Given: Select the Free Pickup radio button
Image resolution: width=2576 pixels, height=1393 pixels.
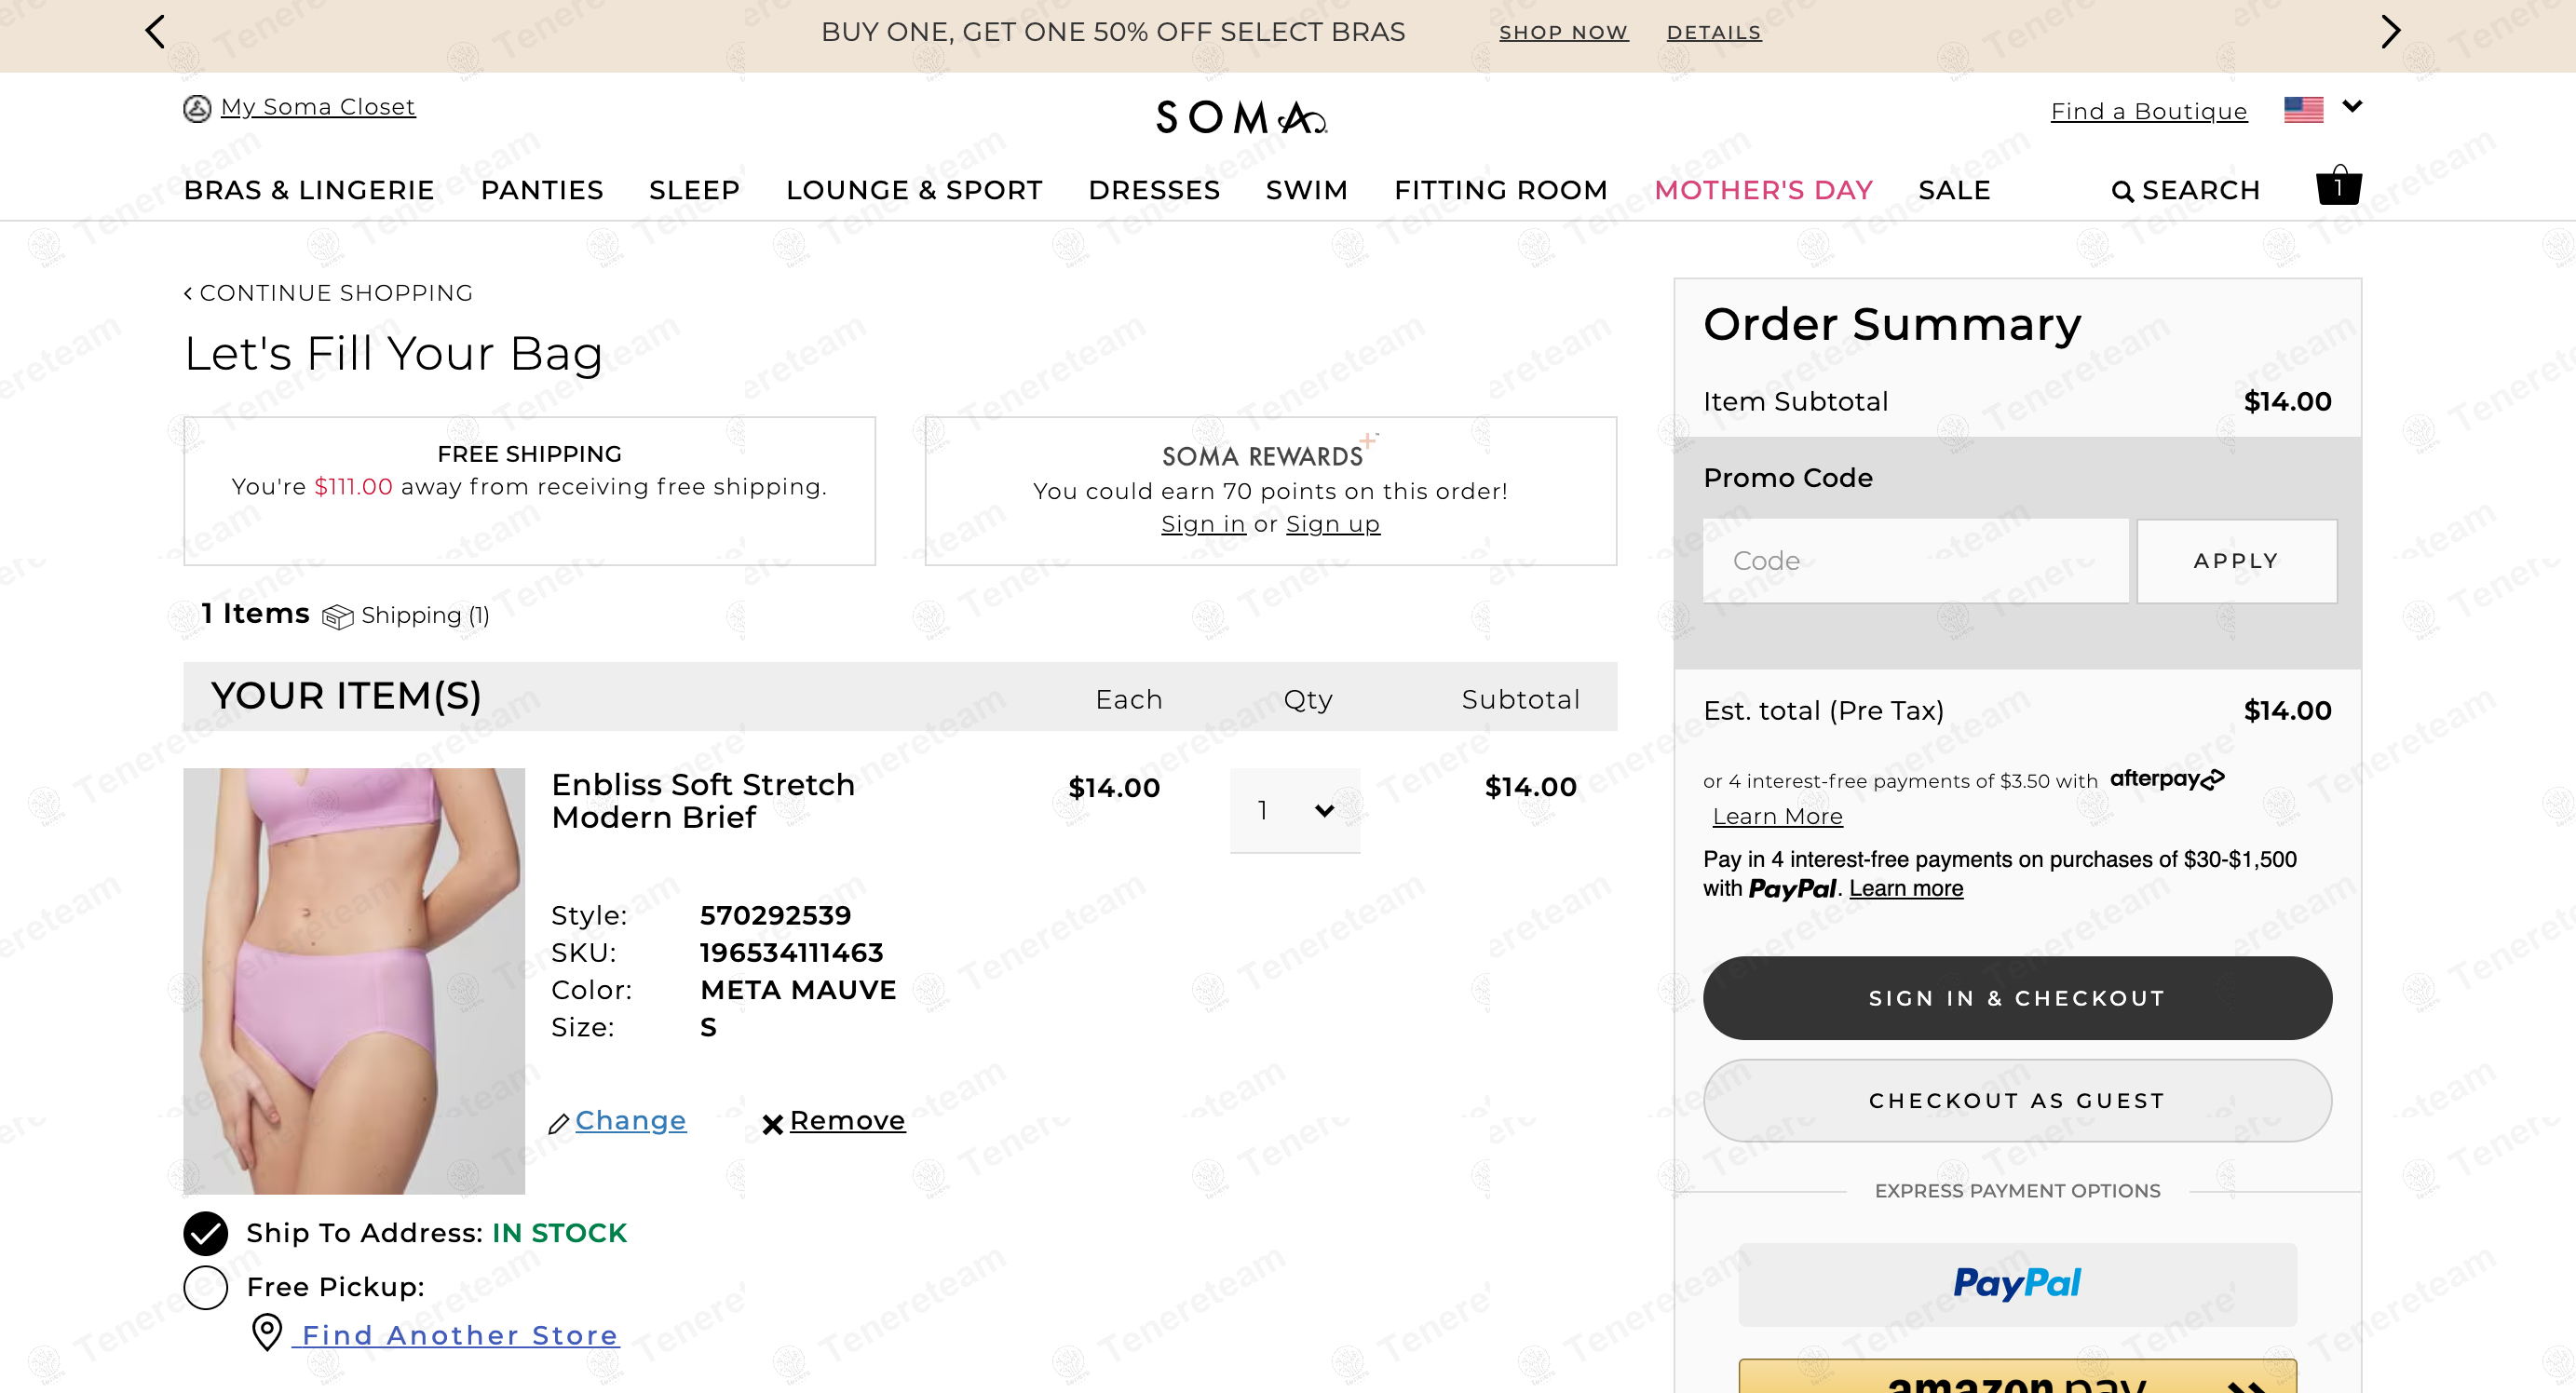Looking at the screenshot, I should tap(206, 1287).
